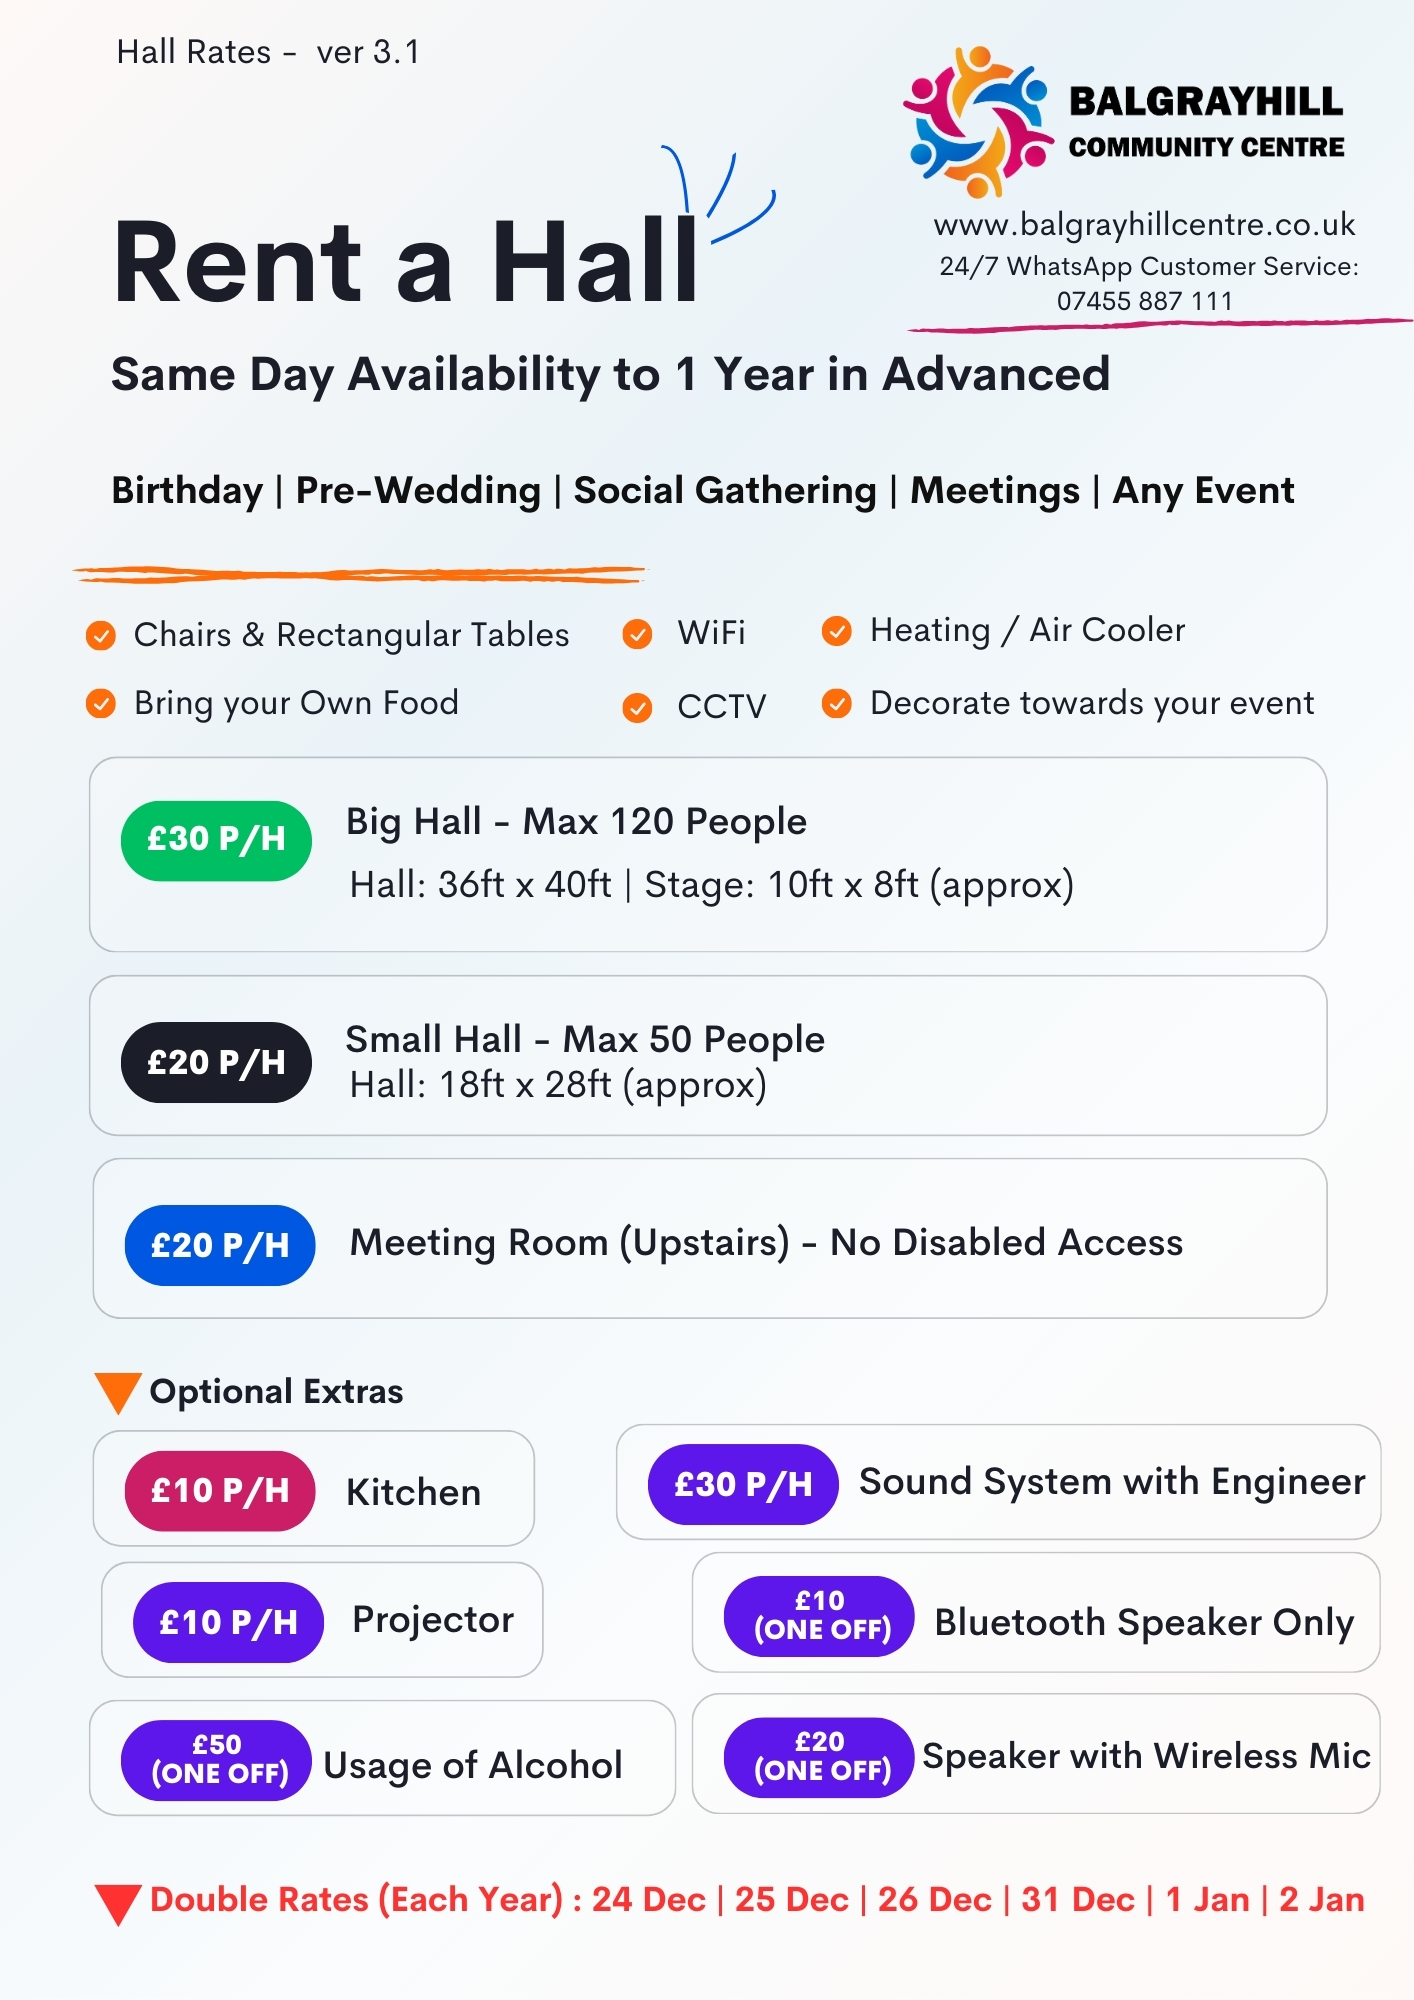
Task: Click the WhatsApp number 07455 887 111
Action: [x=1144, y=301]
